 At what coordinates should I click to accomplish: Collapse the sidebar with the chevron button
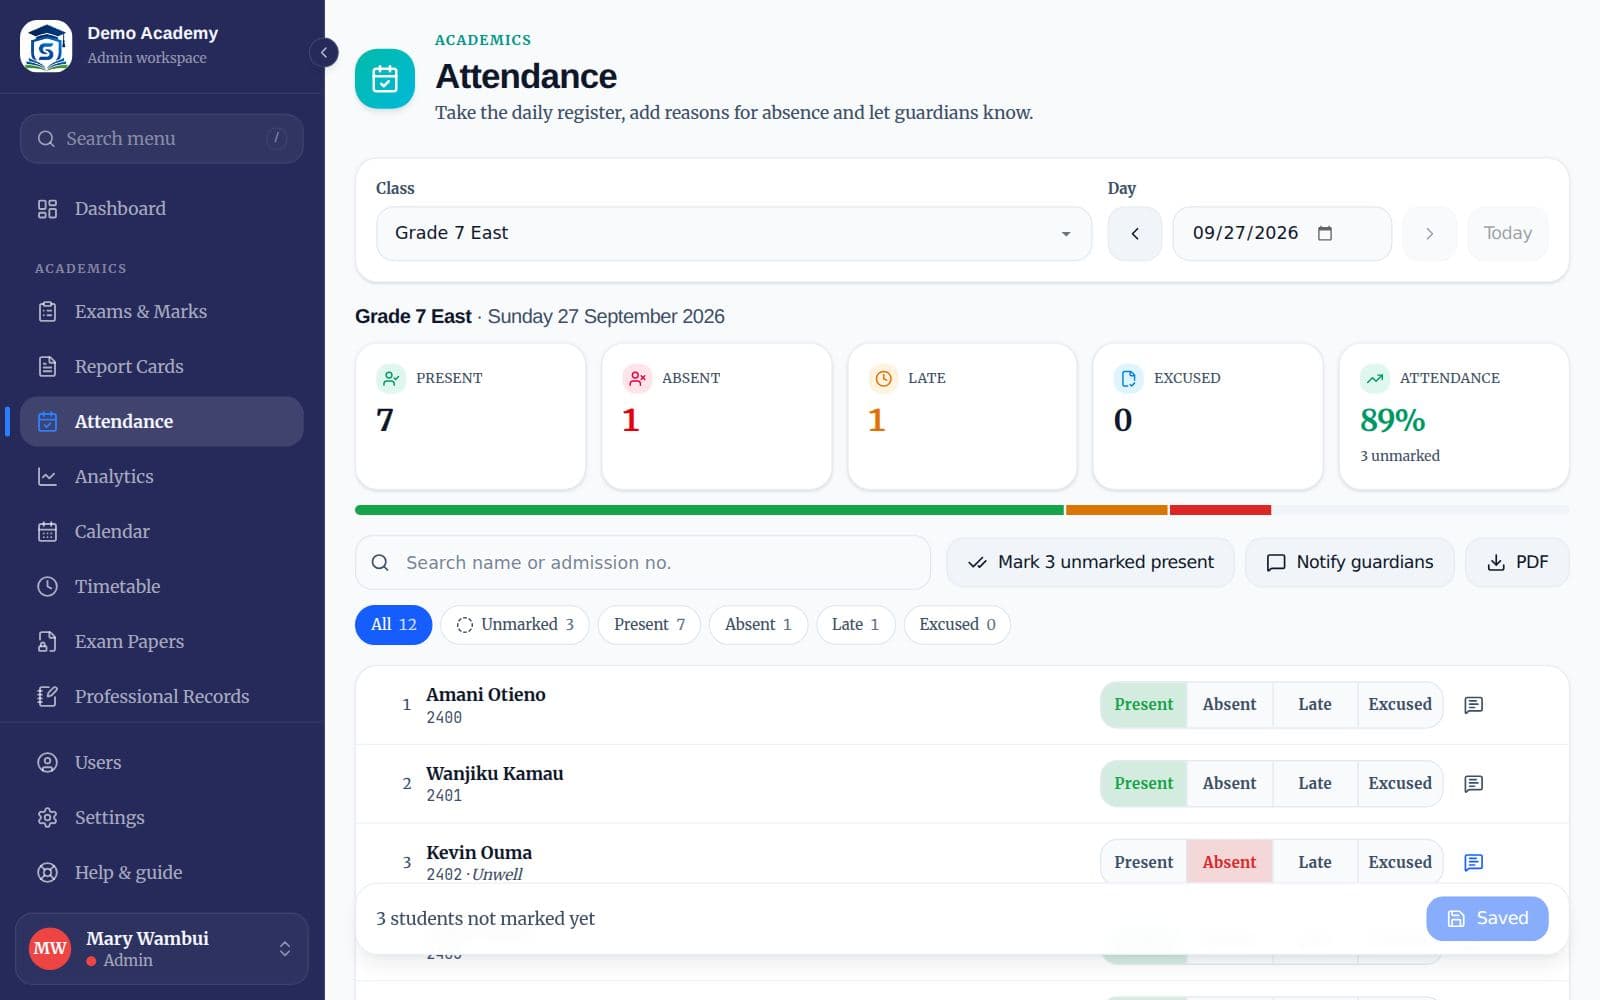(x=324, y=52)
